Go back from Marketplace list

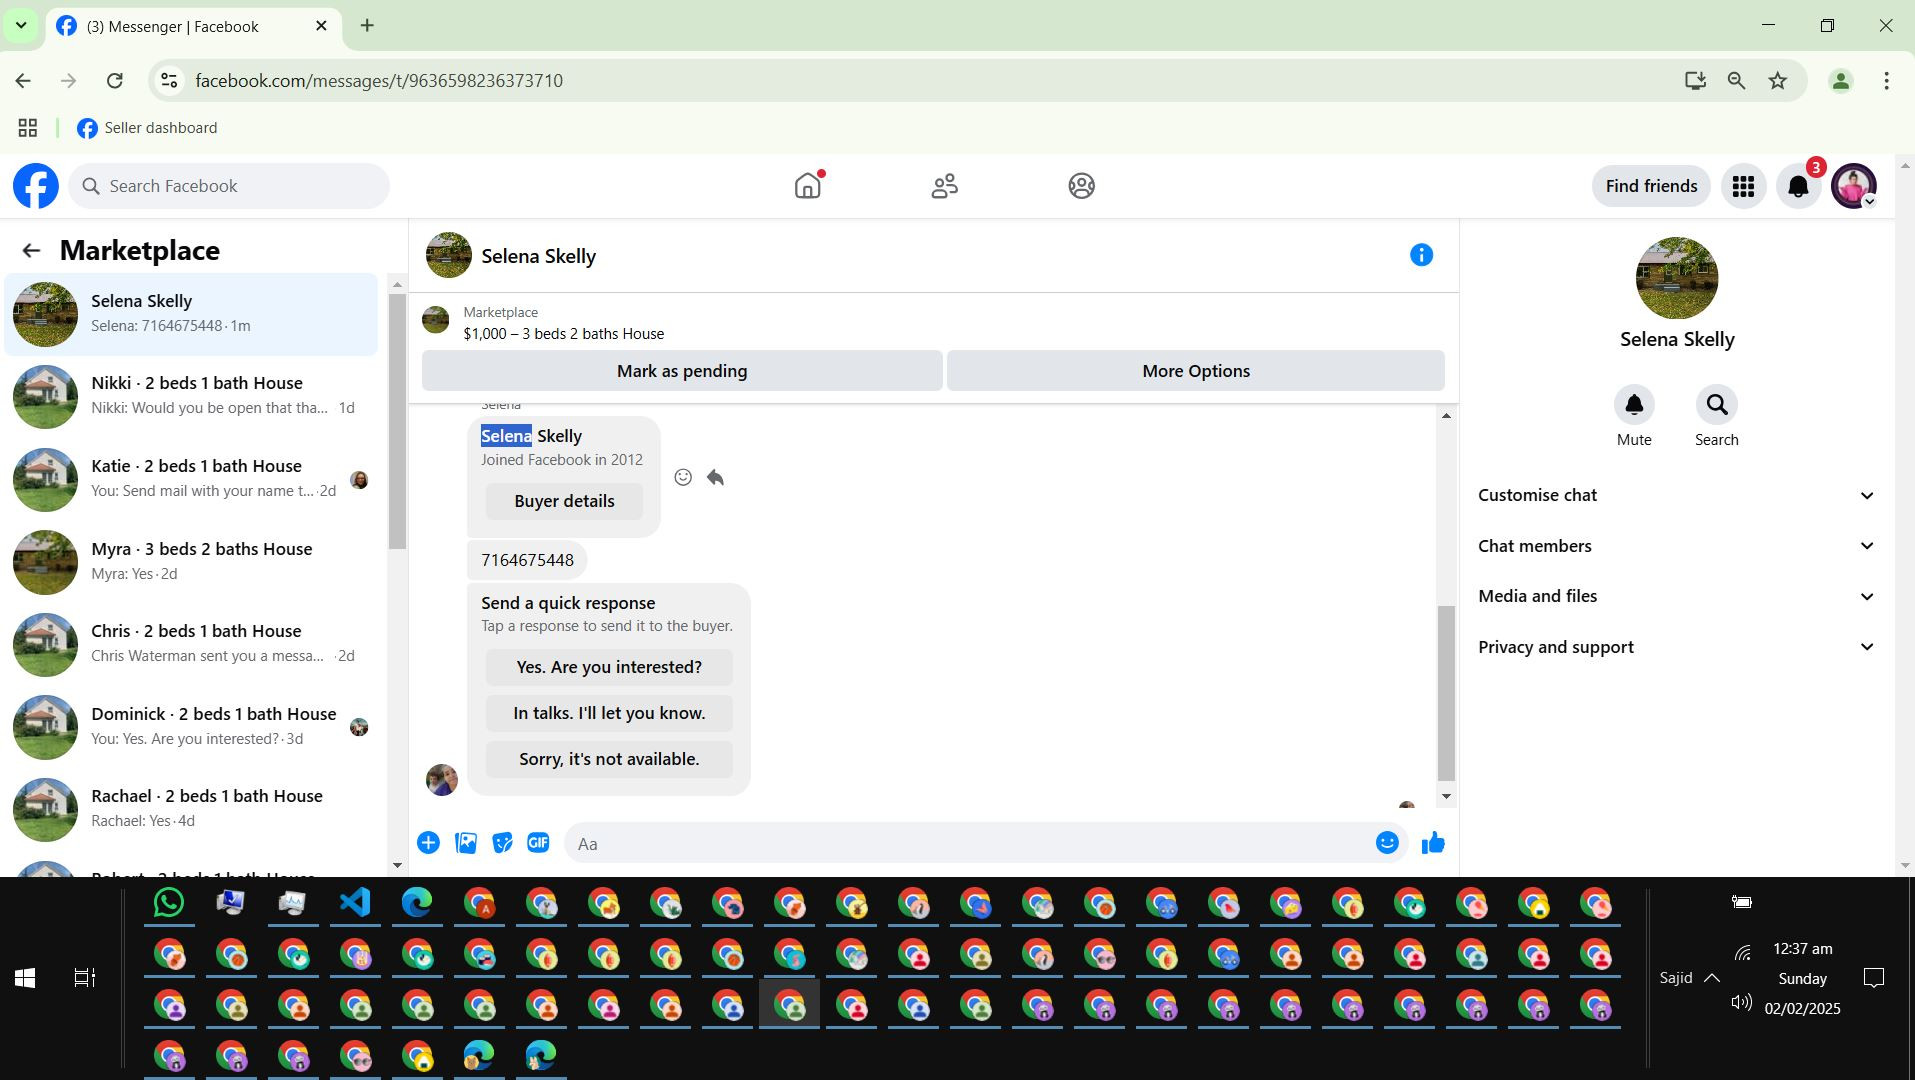click(31, 251)
